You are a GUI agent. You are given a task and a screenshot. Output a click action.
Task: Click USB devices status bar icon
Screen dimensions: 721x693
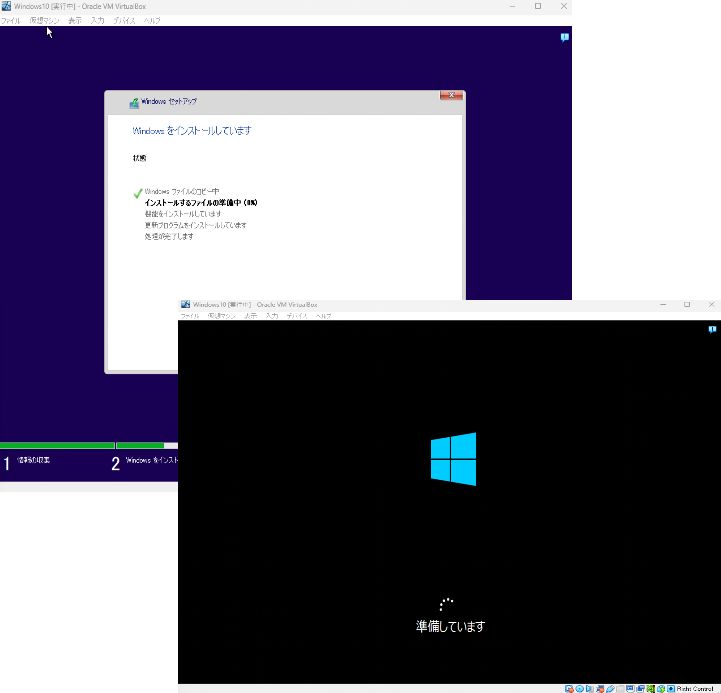[610, 688]
